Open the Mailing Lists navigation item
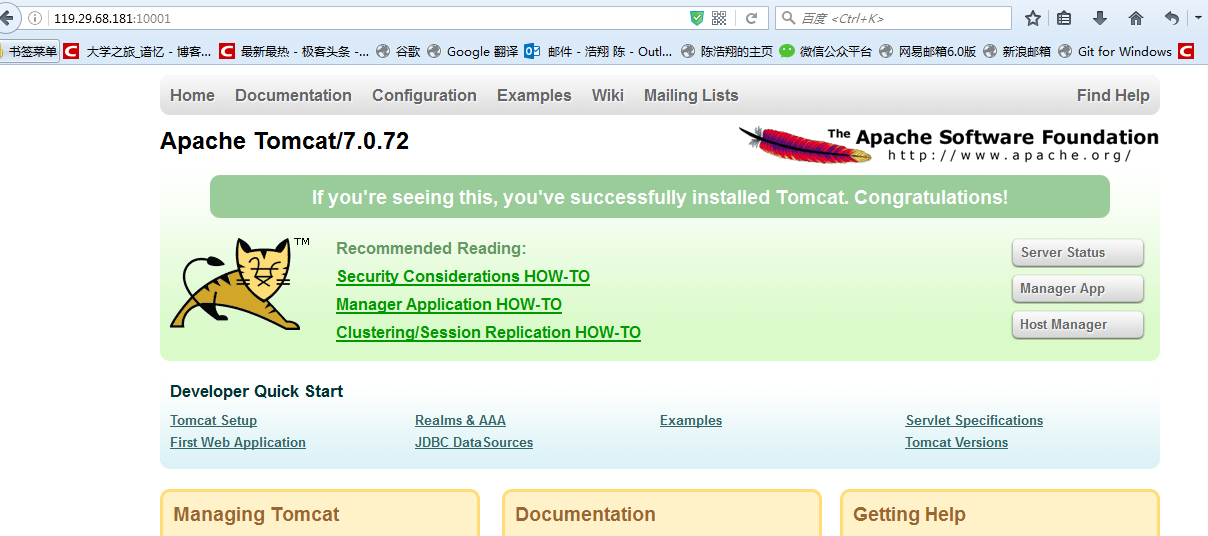The image size is (1208, 536). point(691,95)
